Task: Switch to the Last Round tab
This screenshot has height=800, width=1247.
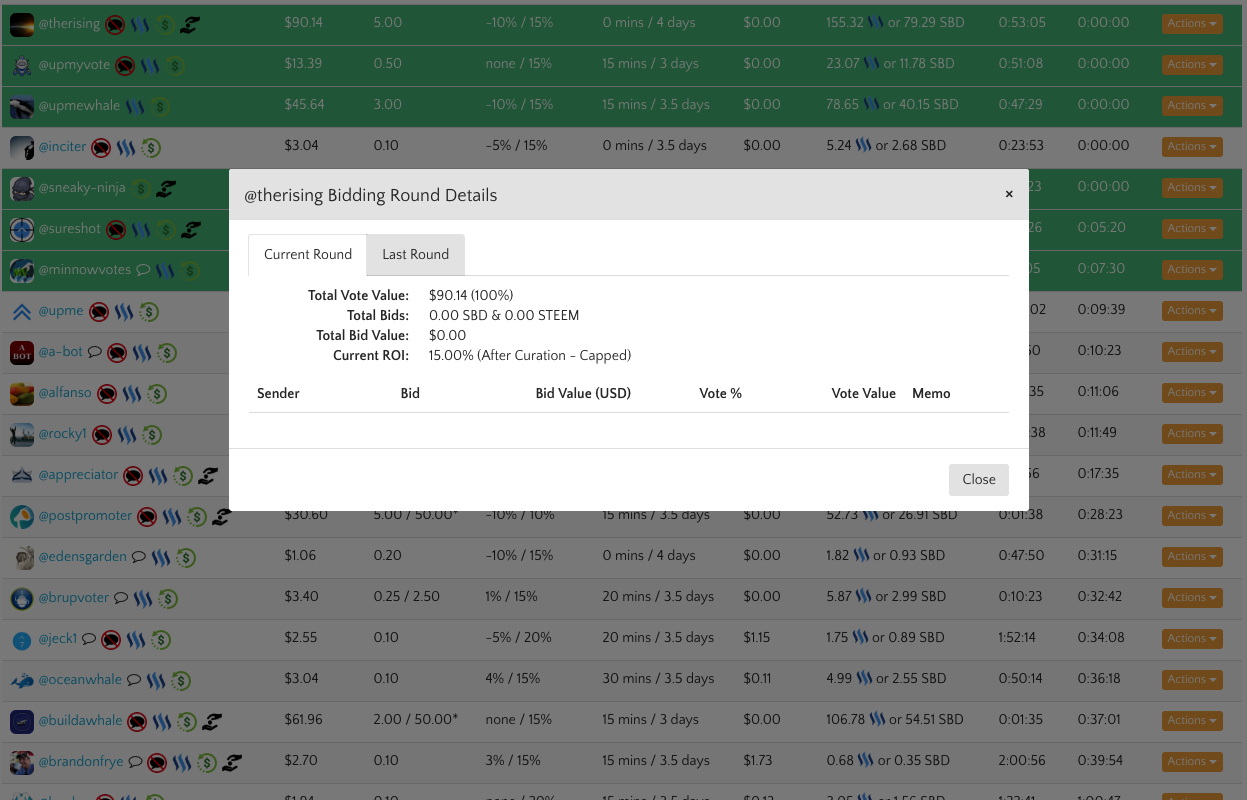Action: (x=415, y=254)
